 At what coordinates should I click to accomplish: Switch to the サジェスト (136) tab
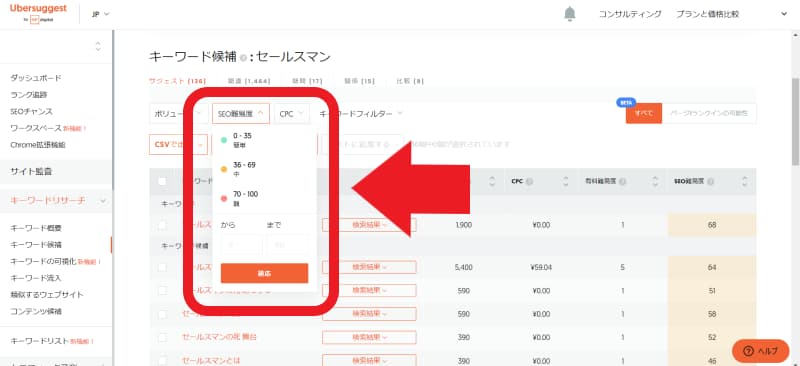[x=177, y=81]
